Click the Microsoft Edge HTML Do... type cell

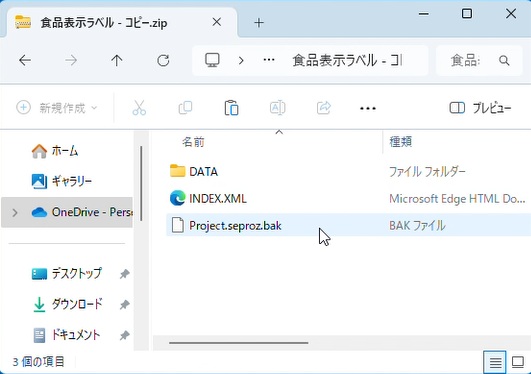coord(457,199)
